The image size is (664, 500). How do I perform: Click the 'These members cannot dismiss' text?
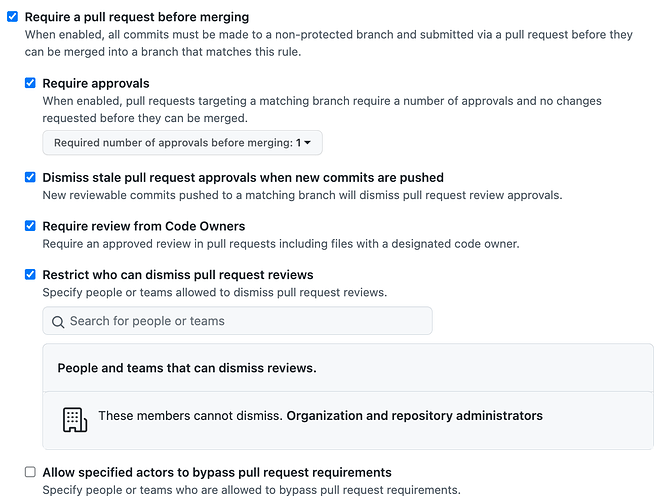(191, 416)
